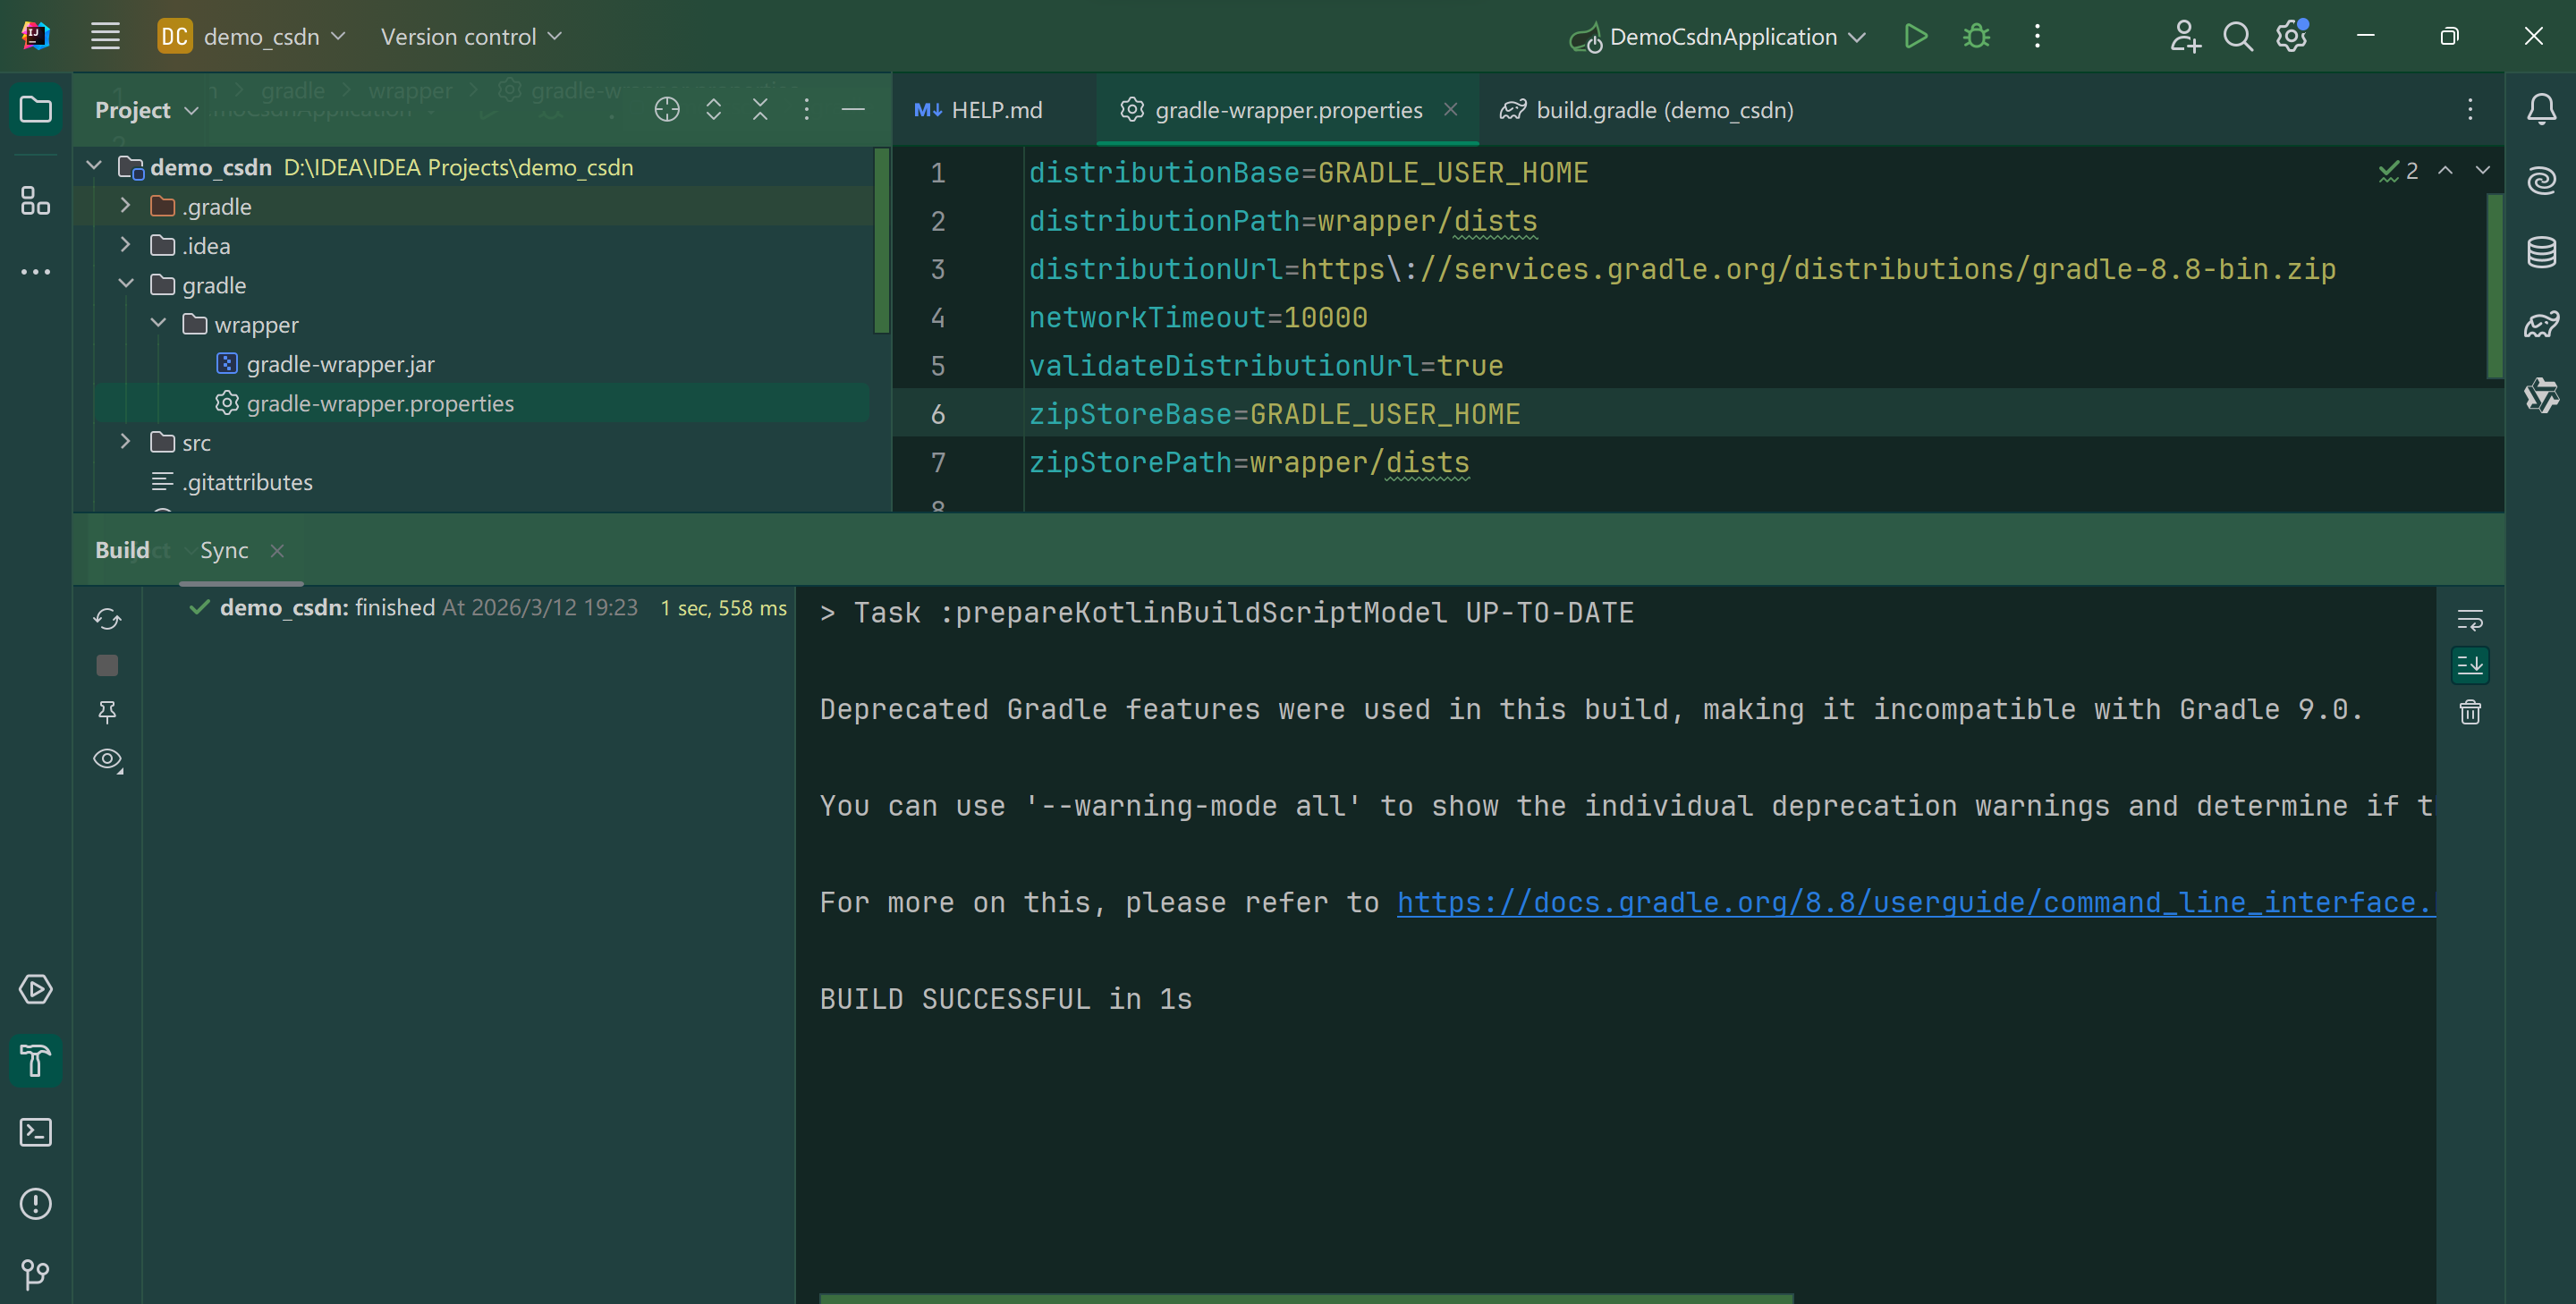Viewport: 2576px width, 1304px height.
Task: Open the Database tool window
Action: point(2541,252)
